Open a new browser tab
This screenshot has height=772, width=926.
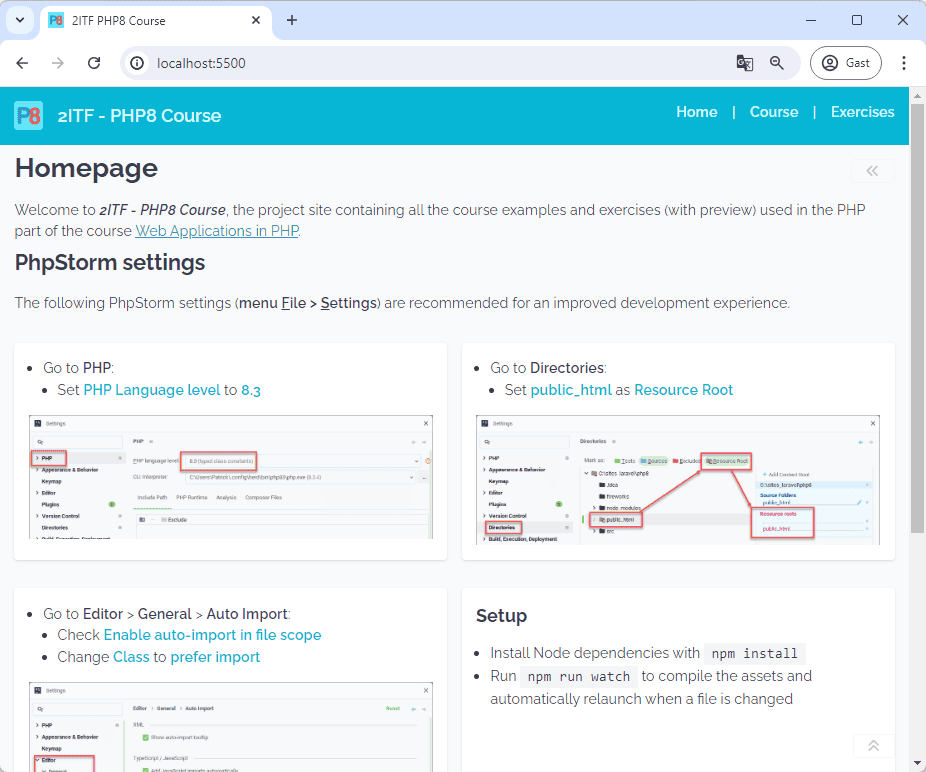pos(292,20)
